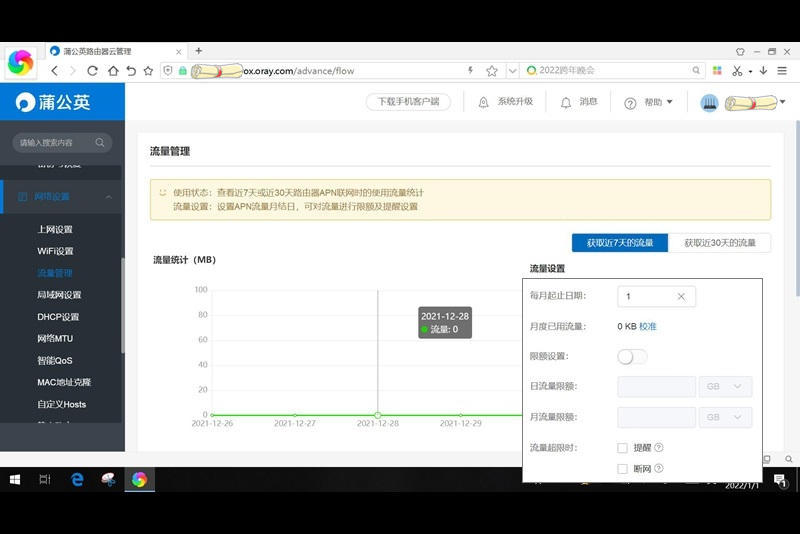Collapse the 网络设置 sidebar section
Screen dimensions: 800x534
108,197
